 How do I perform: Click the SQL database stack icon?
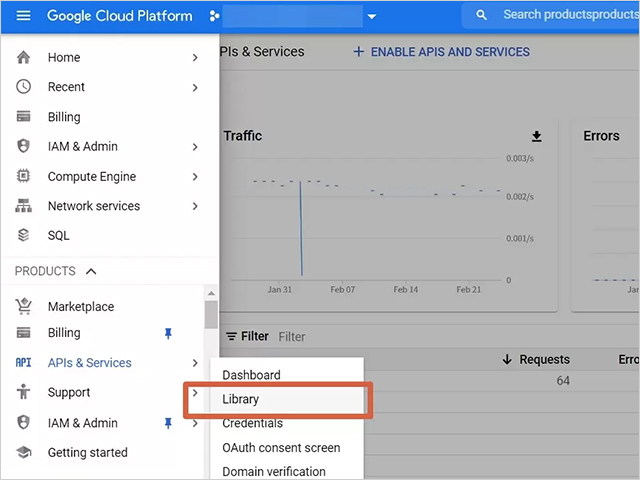(x=24, y=236)
